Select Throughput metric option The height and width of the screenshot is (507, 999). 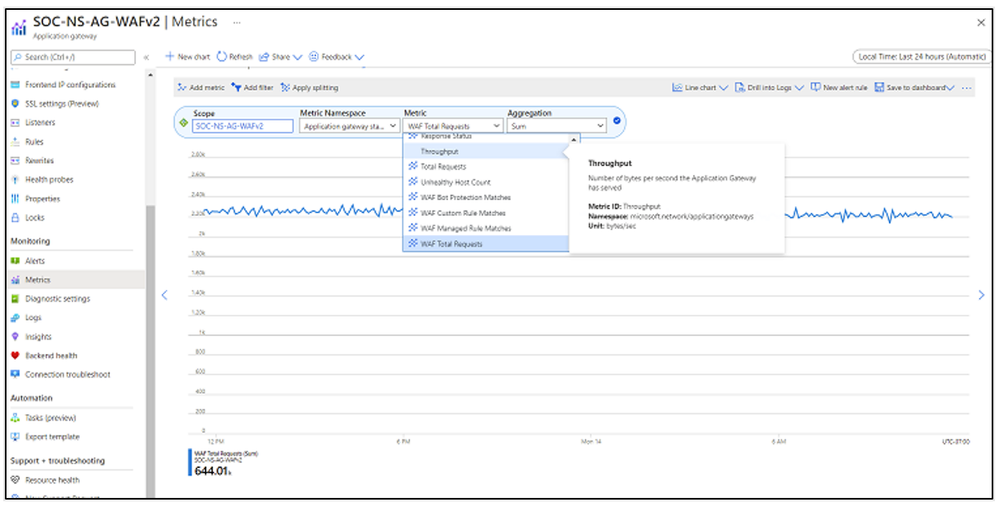coord(485,152)
